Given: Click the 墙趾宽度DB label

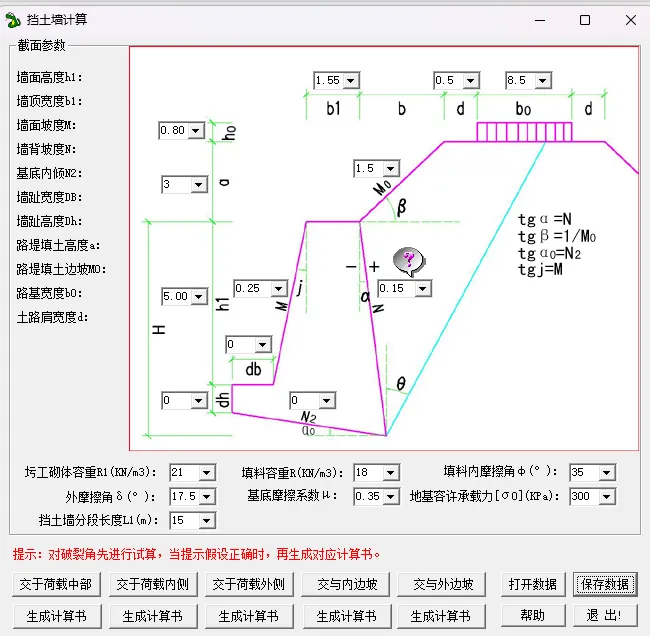Looking at the screenshot, I should pyautogui.click(x=49, y=197).
